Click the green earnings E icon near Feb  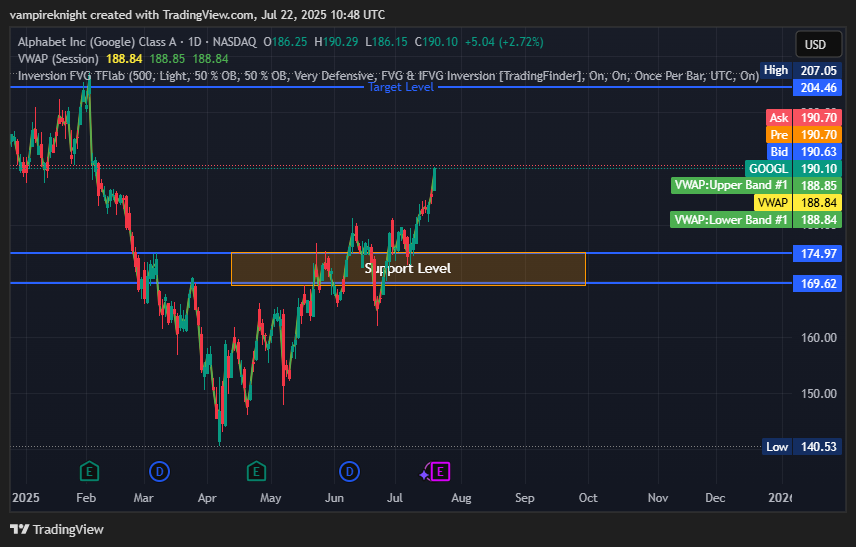pos(89,471)
